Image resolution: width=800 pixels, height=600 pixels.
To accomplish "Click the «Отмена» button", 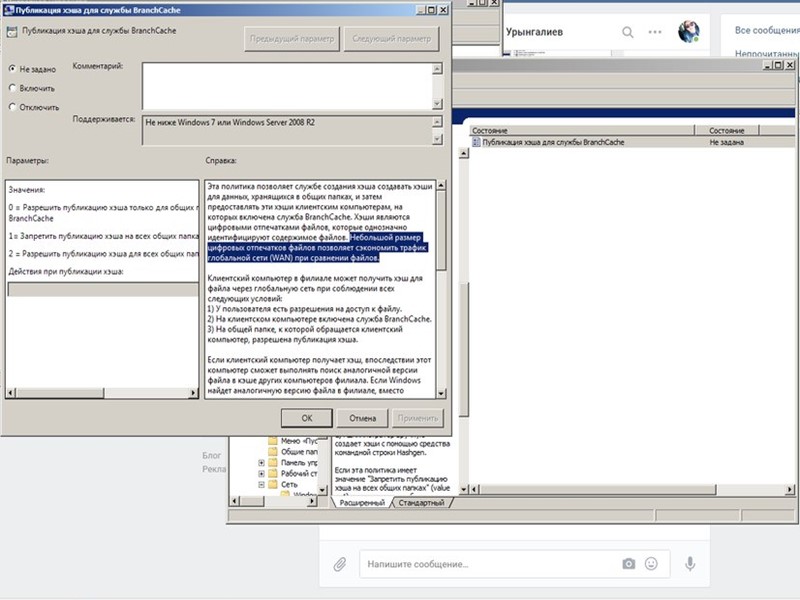I will (362, 418).
